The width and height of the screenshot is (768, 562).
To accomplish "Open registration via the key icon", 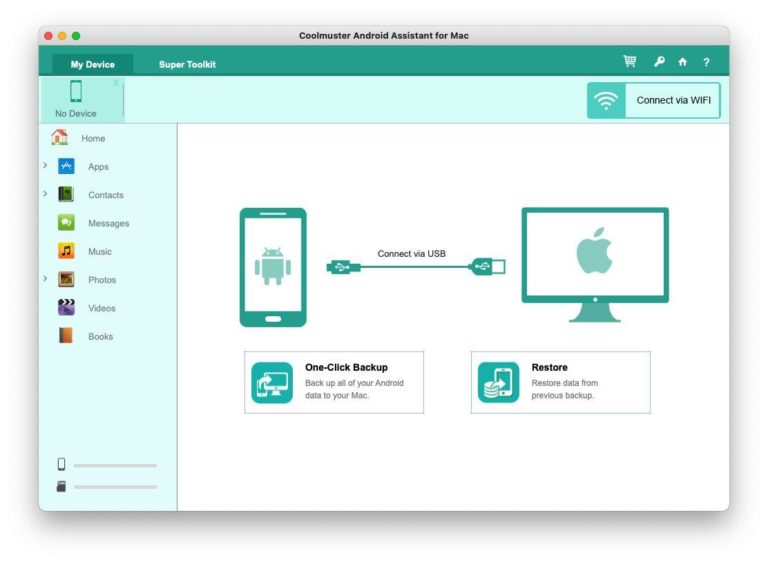I will [x=659, y=62].
